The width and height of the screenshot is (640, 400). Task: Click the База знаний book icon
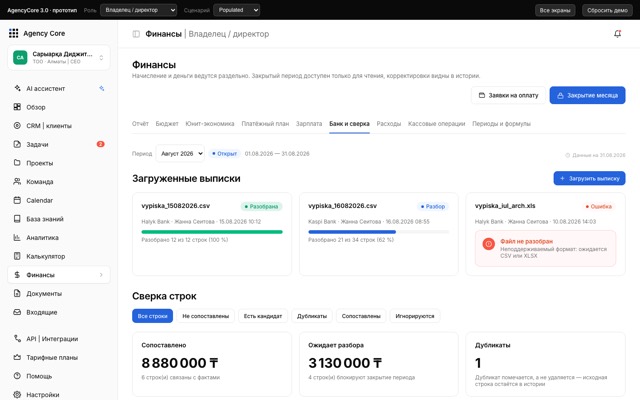coord(17,219)
